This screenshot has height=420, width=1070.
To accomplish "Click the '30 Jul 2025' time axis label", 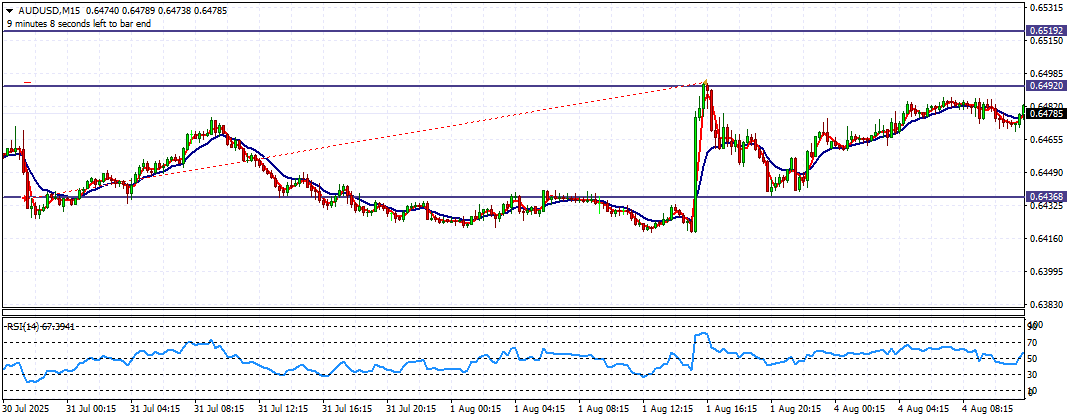I will 27,410.
